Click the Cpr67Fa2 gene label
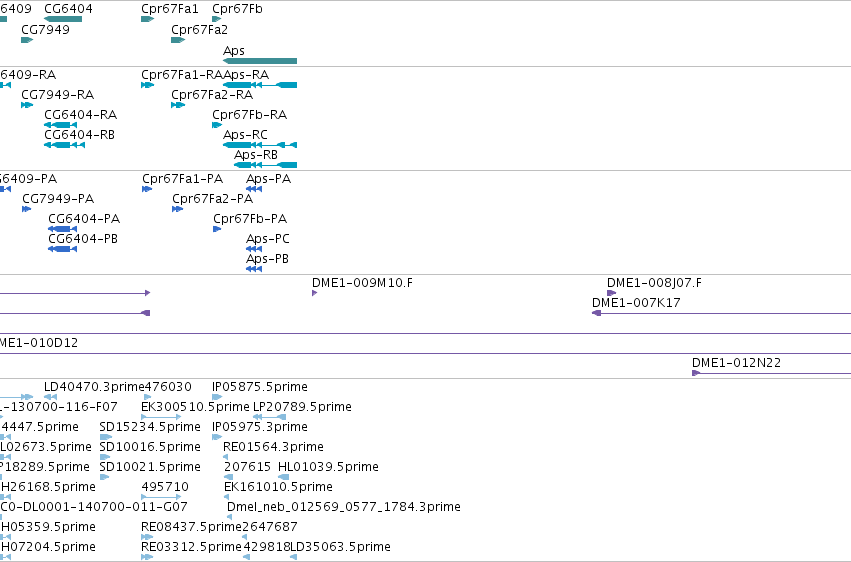Viewport: 851px width, 562px height. [199, 30]
